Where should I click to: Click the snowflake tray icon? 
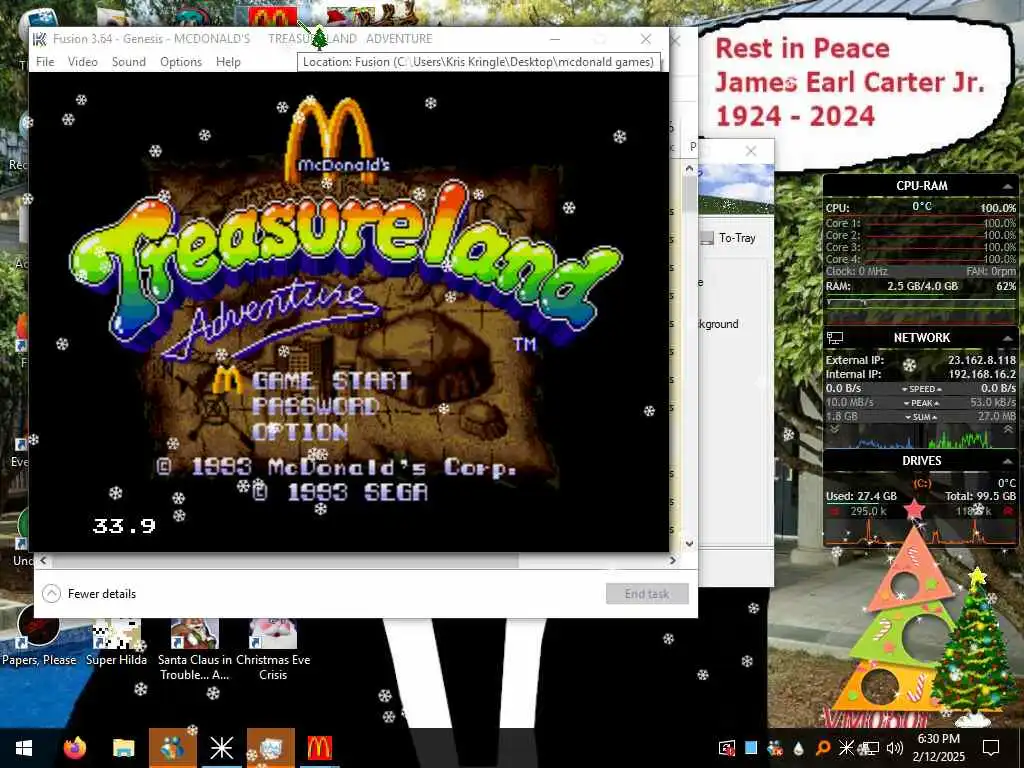846,748
